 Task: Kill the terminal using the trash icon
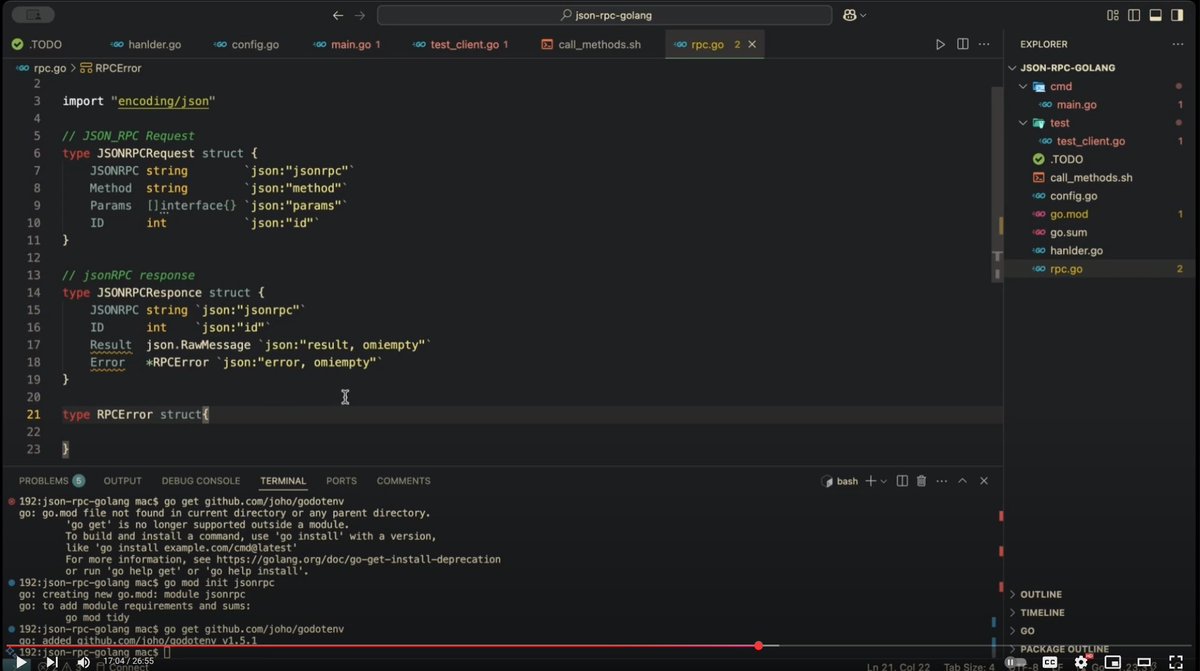click(x=920, y=481)
